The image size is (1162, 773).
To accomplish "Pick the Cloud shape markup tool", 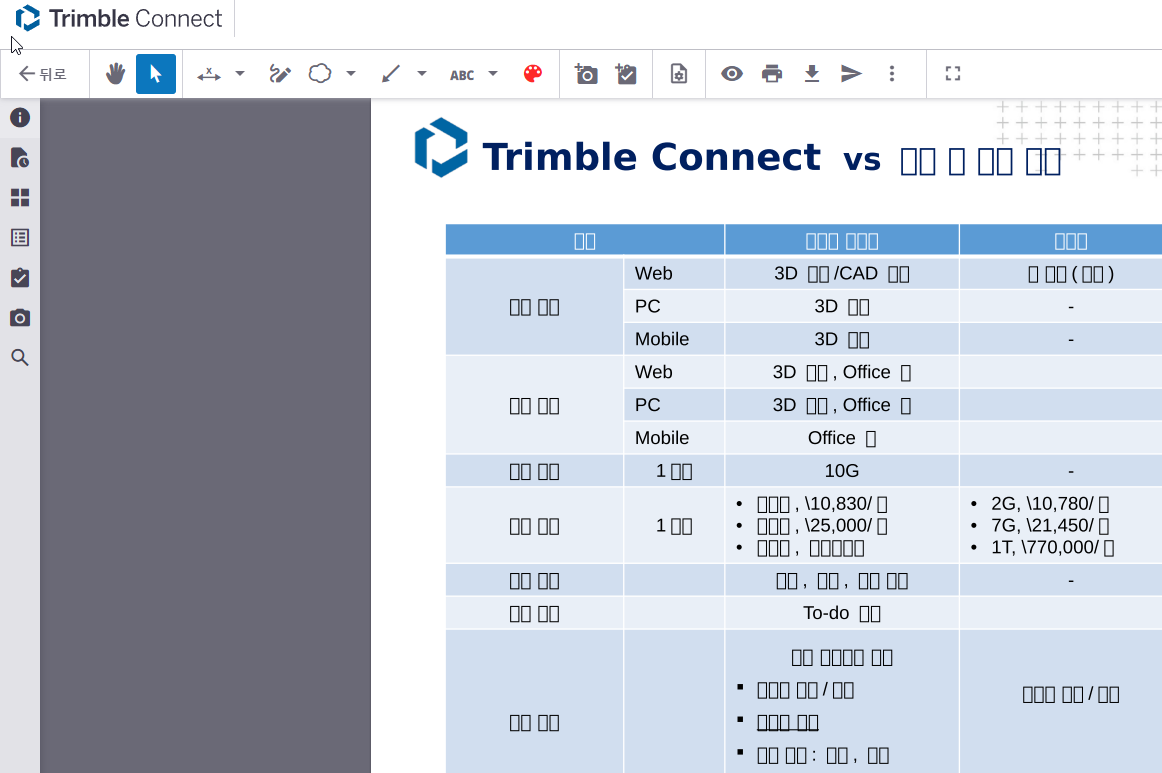I will (320, 74).
